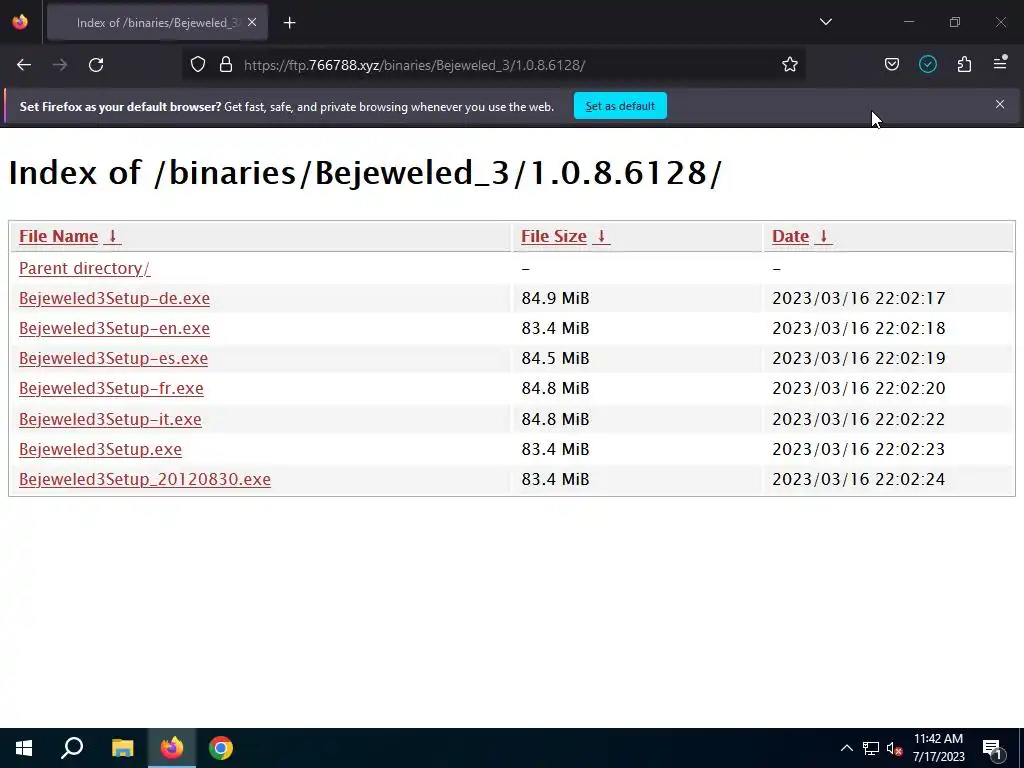Click date 2023/03/16 22:02:17
Screen dimensions: 1024x768
858,298
